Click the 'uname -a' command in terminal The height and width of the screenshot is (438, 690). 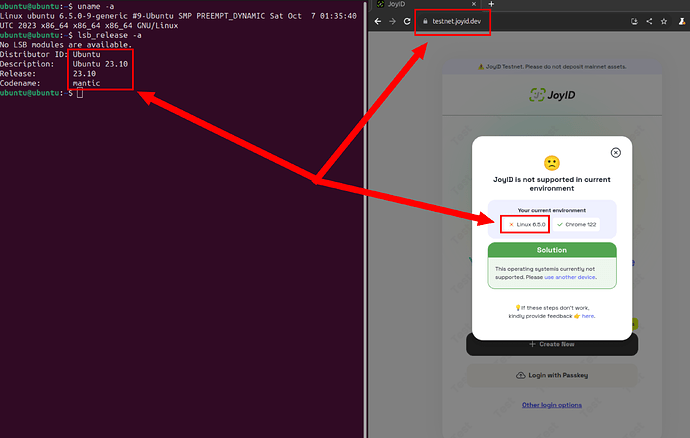[x=96, y=6]
